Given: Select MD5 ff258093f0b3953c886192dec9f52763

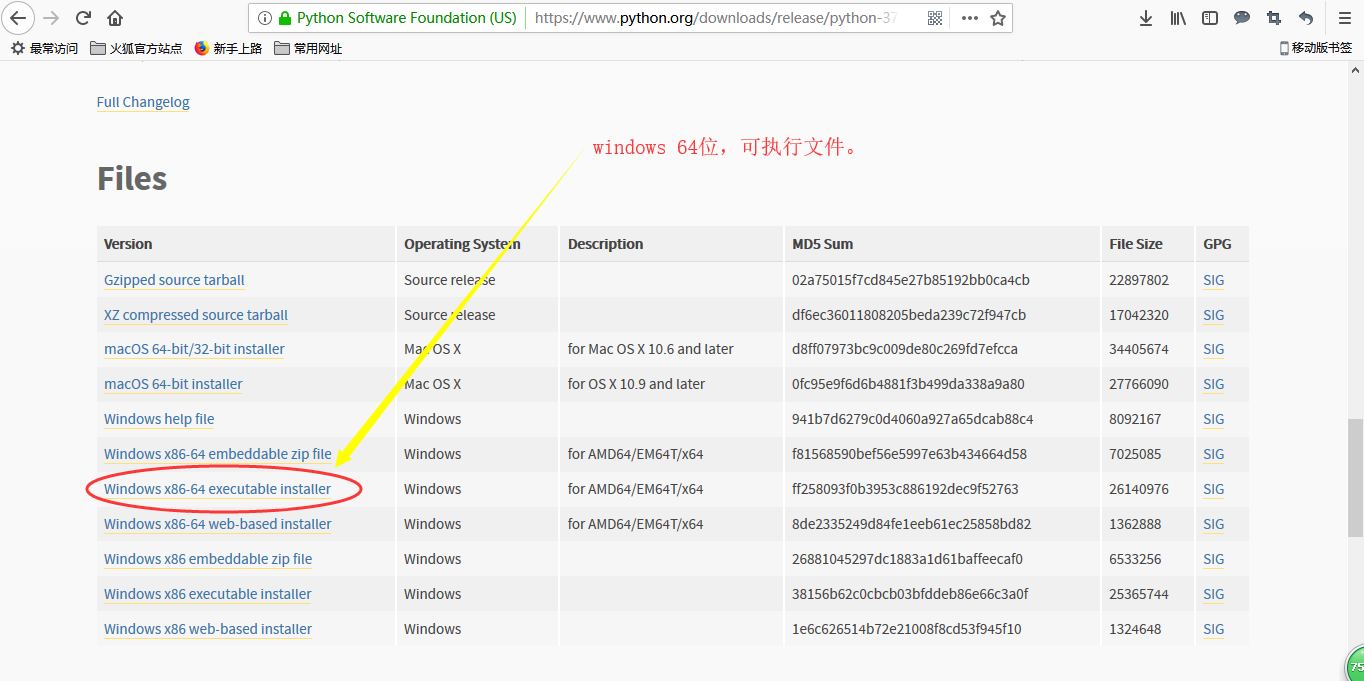Looking at the screenshot, I should [905, 489].
